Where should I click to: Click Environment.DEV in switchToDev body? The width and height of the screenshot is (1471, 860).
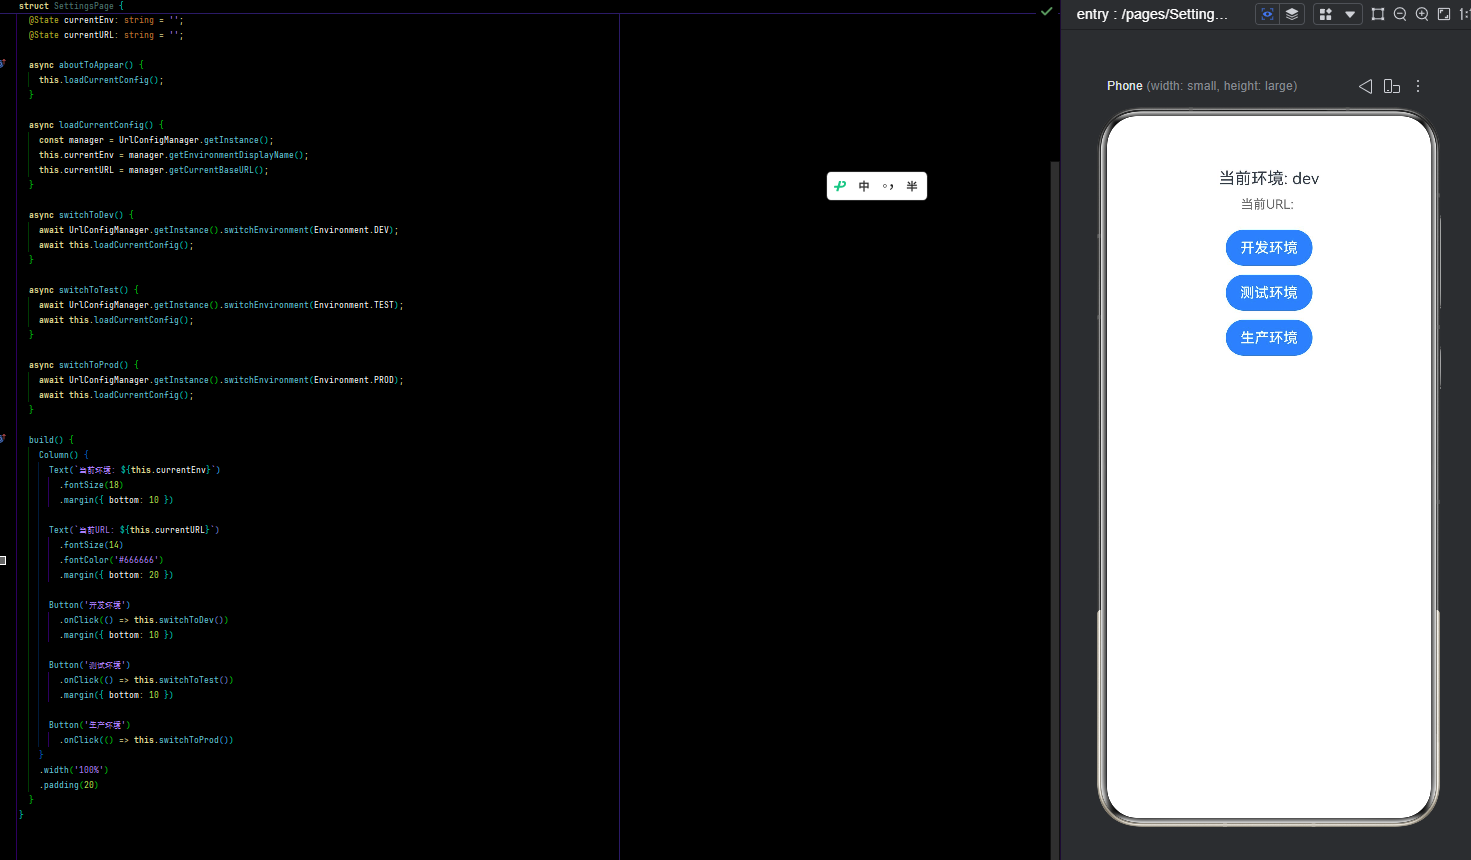tap(352, 230)
